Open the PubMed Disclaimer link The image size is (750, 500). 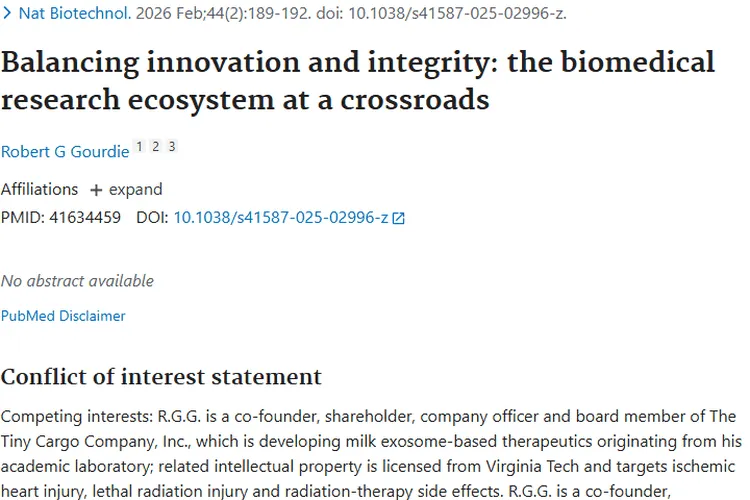pos(63,315)
